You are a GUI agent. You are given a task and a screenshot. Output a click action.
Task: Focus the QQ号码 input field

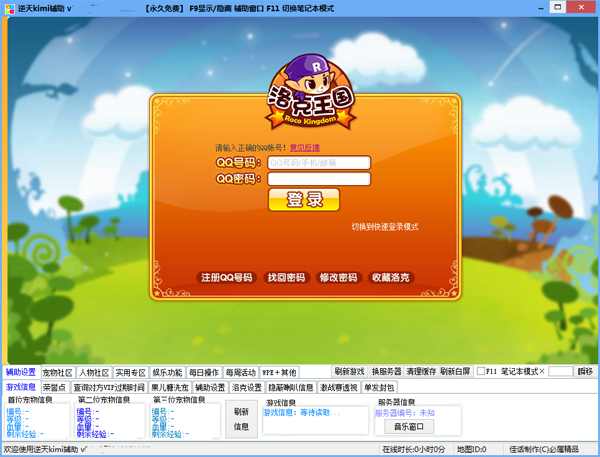tap(319, 163)
